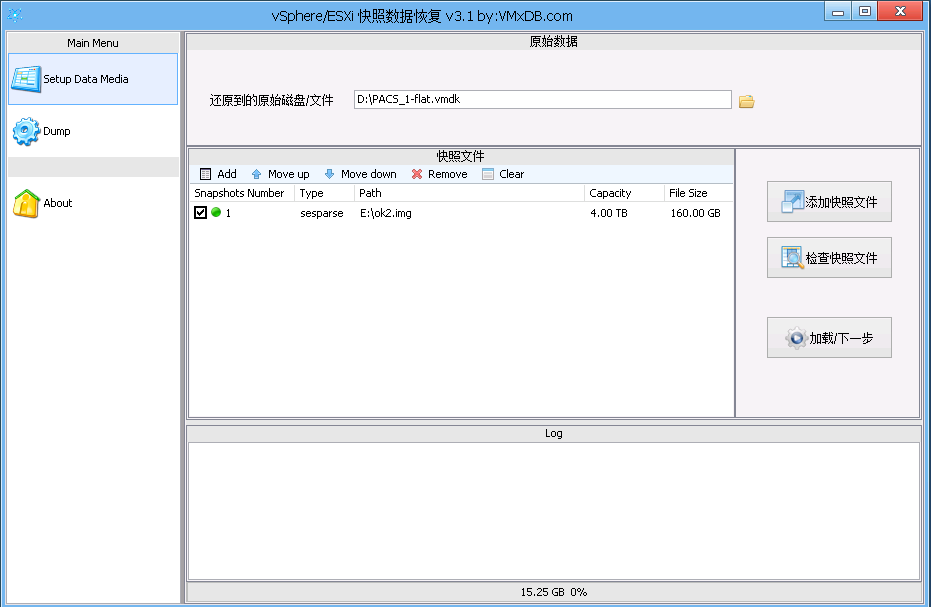
Task: Uncheck snapshot 1 checkbox
Action: click(x=201, y=213)
